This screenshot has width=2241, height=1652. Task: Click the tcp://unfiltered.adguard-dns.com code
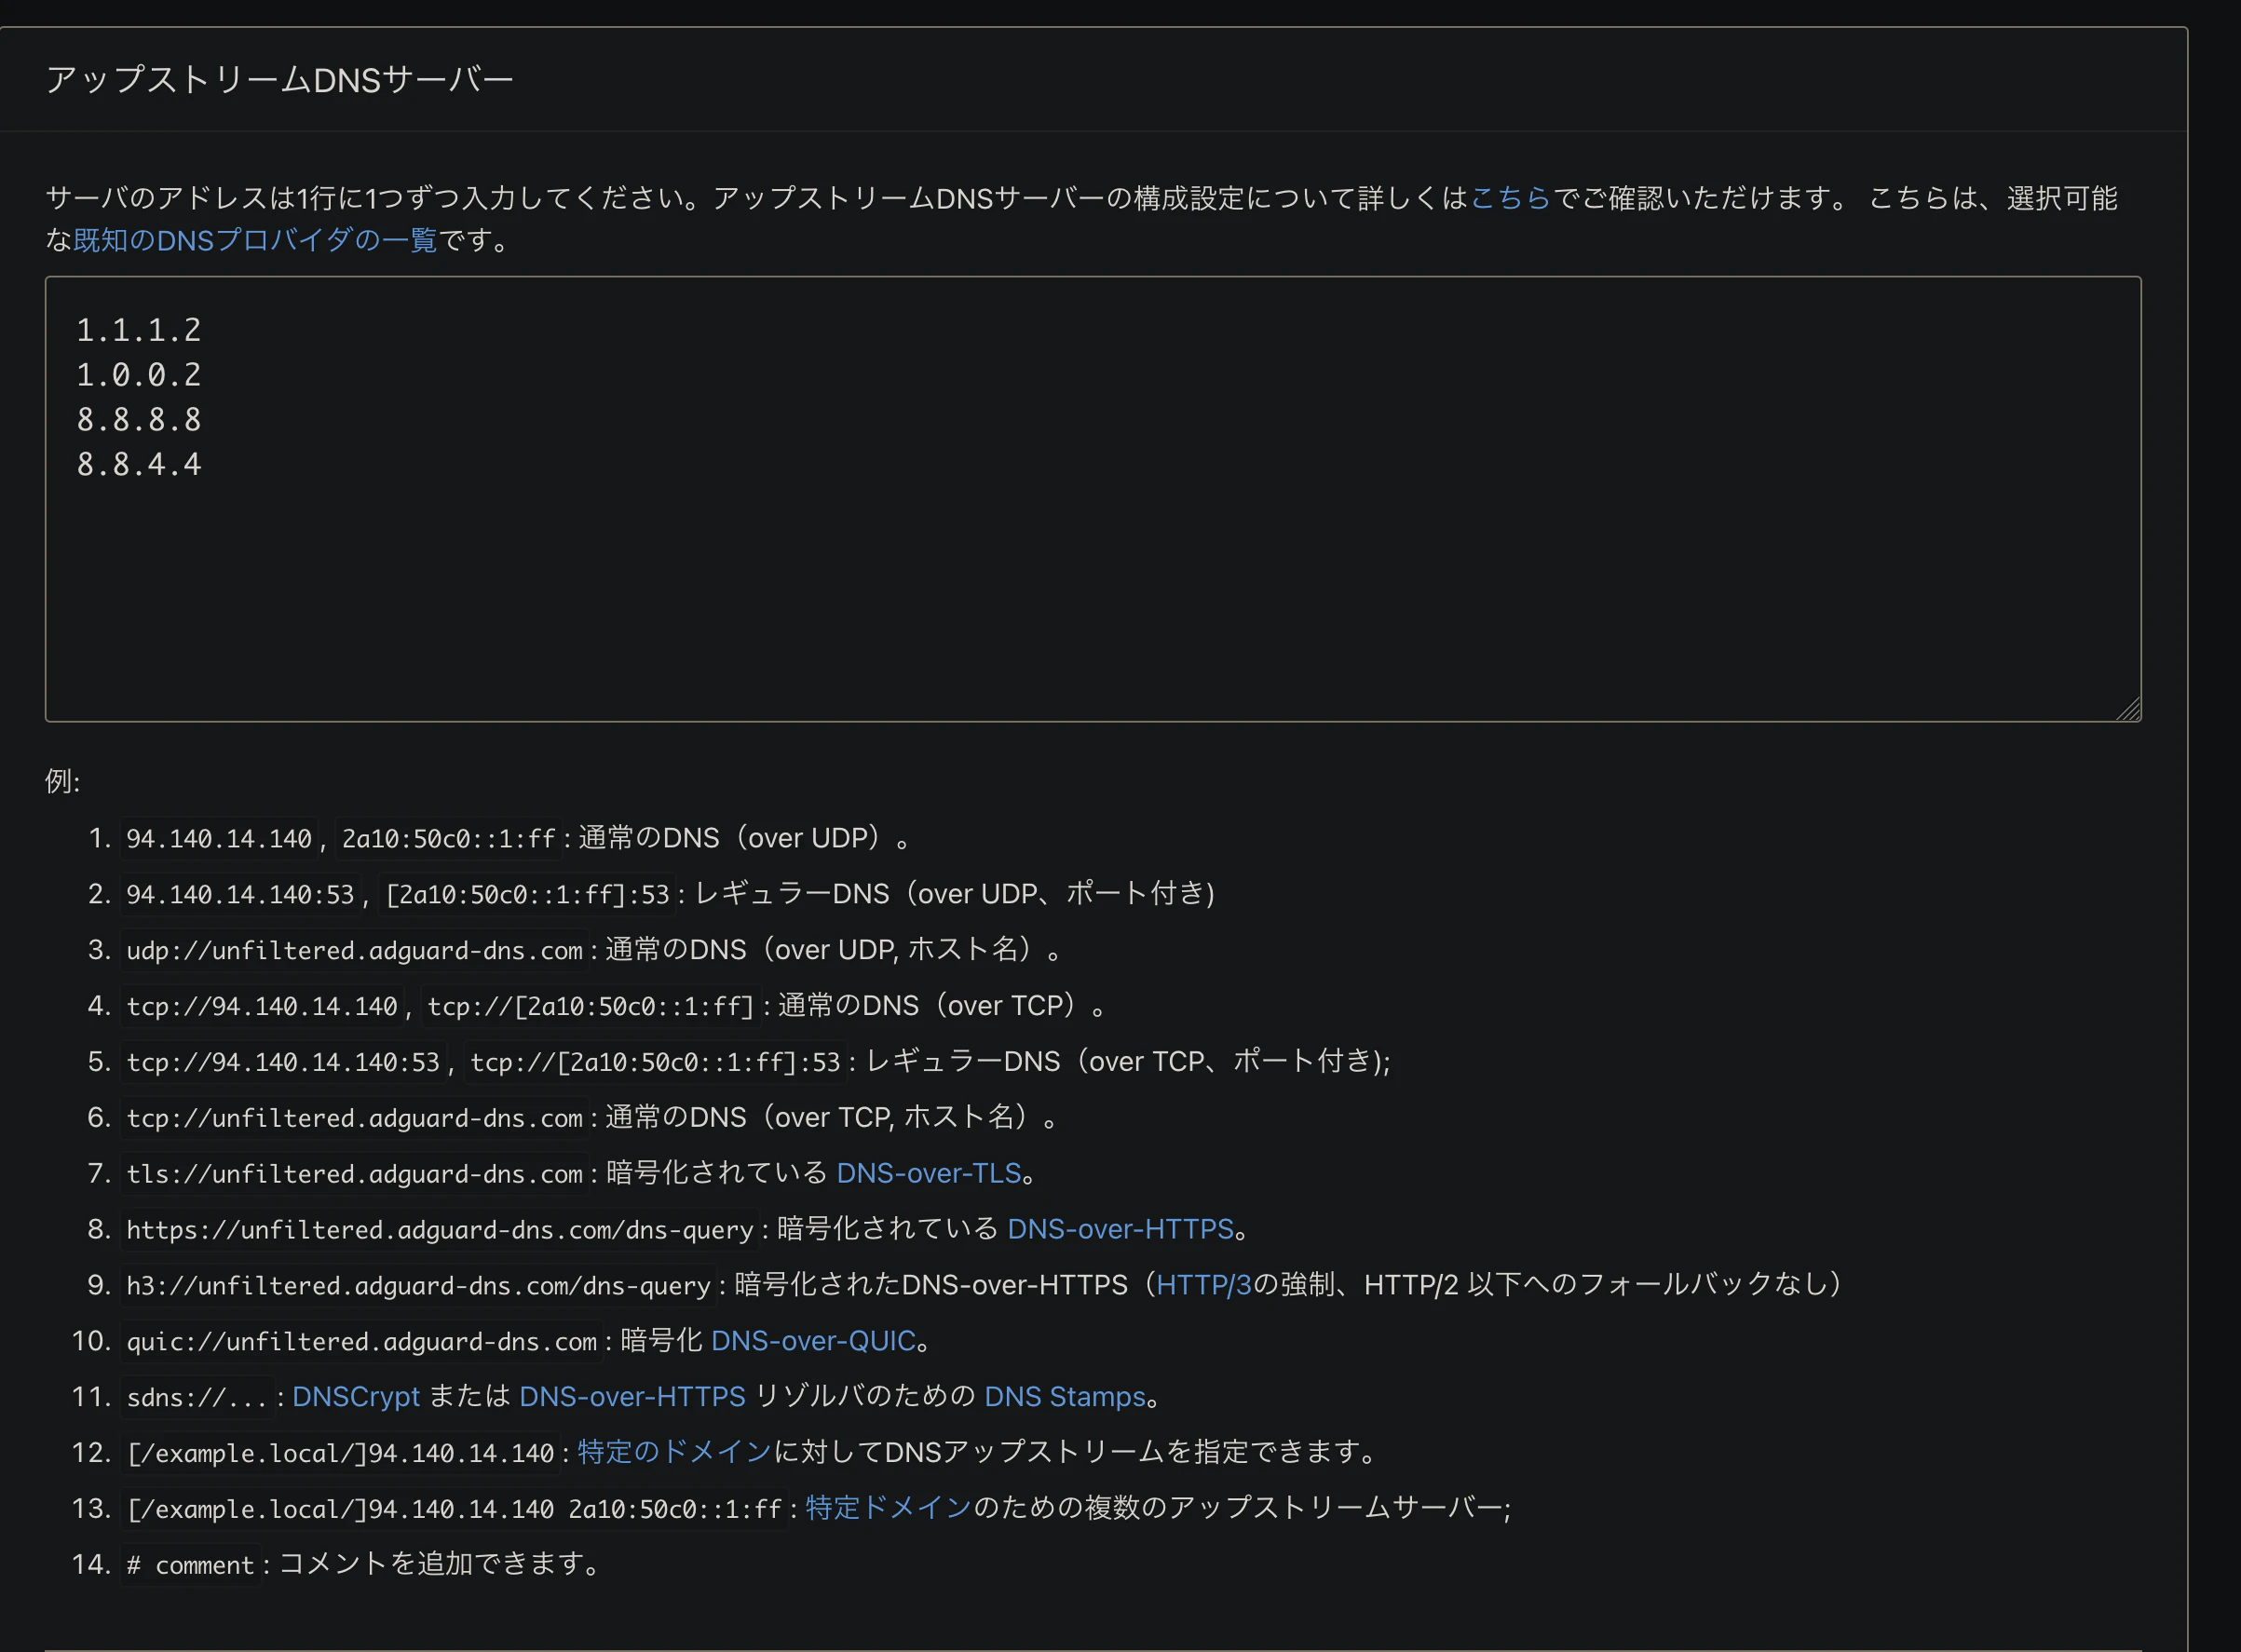[x=354, y=1118]
